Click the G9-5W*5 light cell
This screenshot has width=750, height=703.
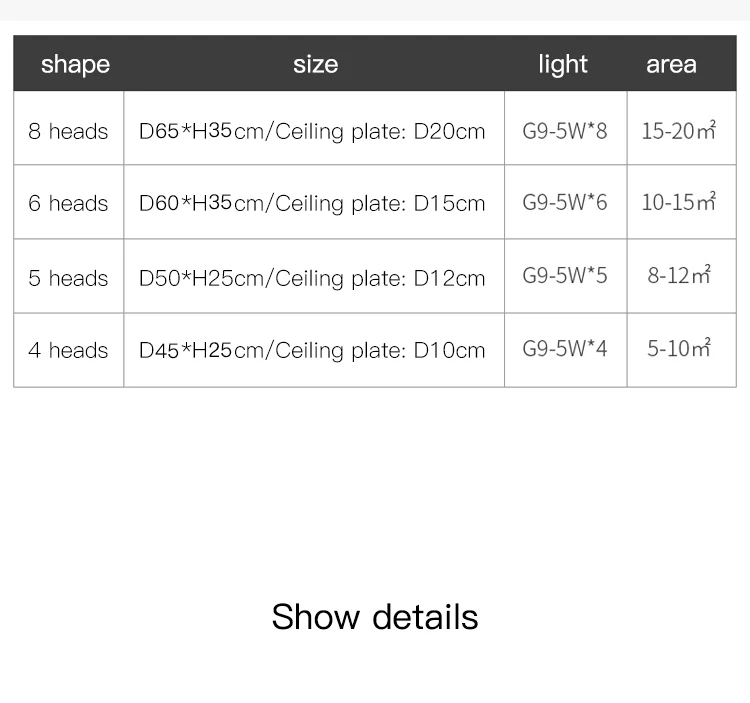click(565, 275)
